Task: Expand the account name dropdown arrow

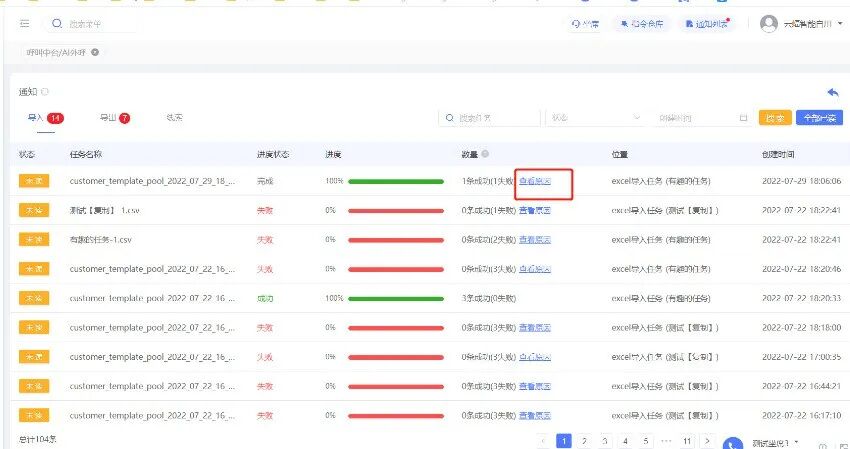Action: click(x=841, y=24)
